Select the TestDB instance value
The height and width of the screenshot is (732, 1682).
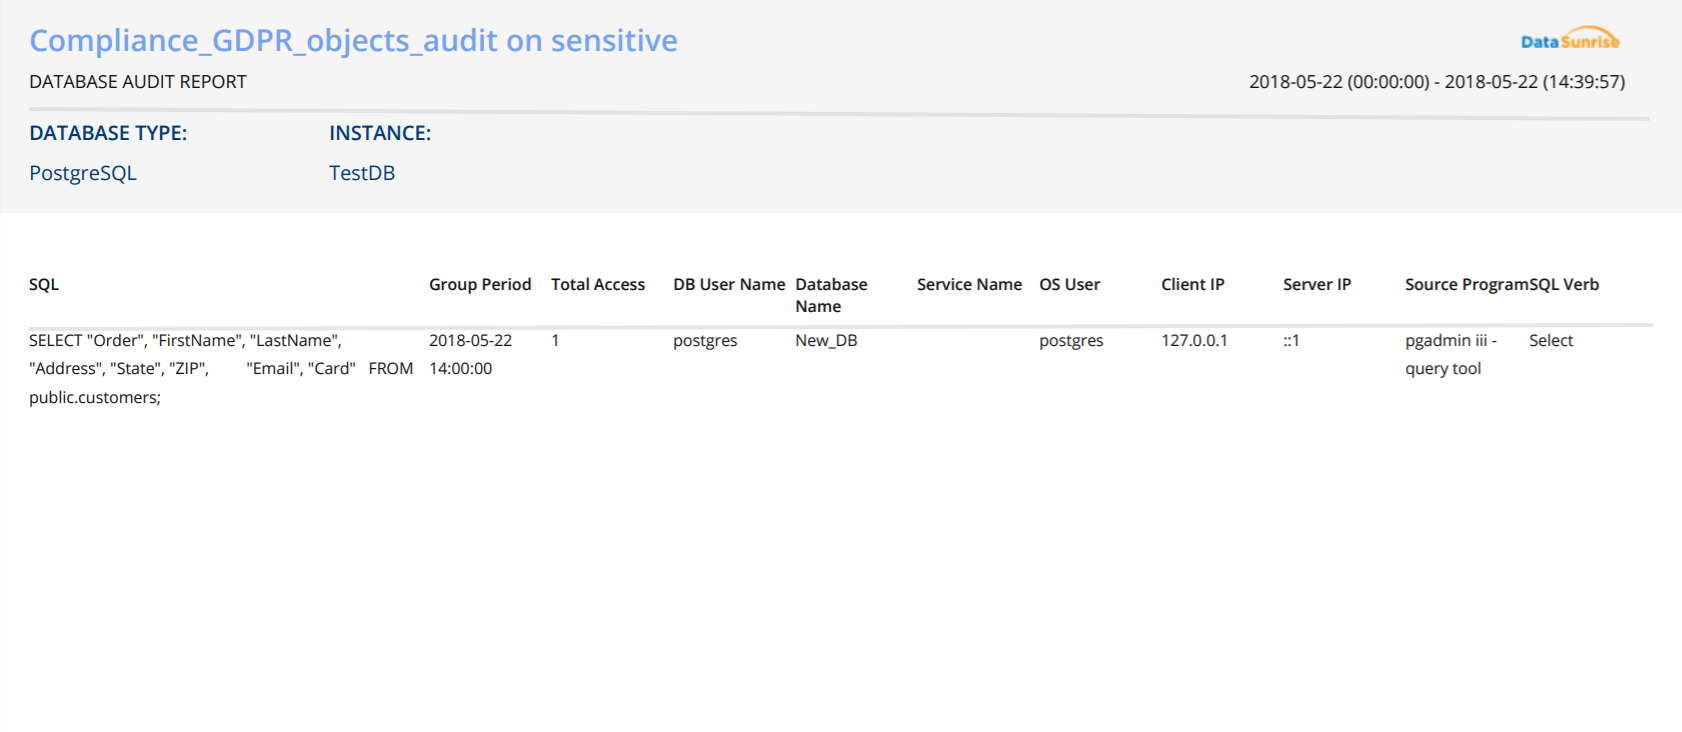click(362, 173)
